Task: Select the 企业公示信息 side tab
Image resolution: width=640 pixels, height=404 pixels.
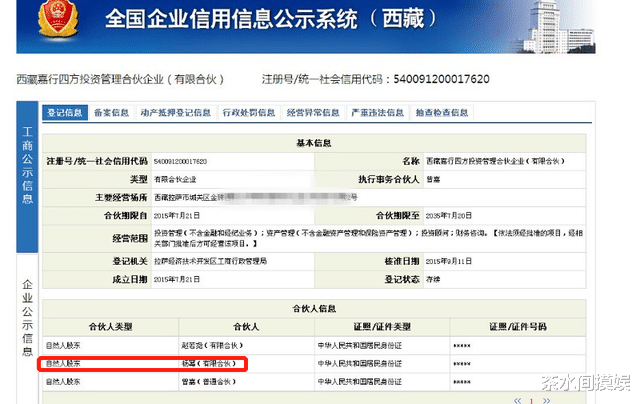Action: point(27,318)
